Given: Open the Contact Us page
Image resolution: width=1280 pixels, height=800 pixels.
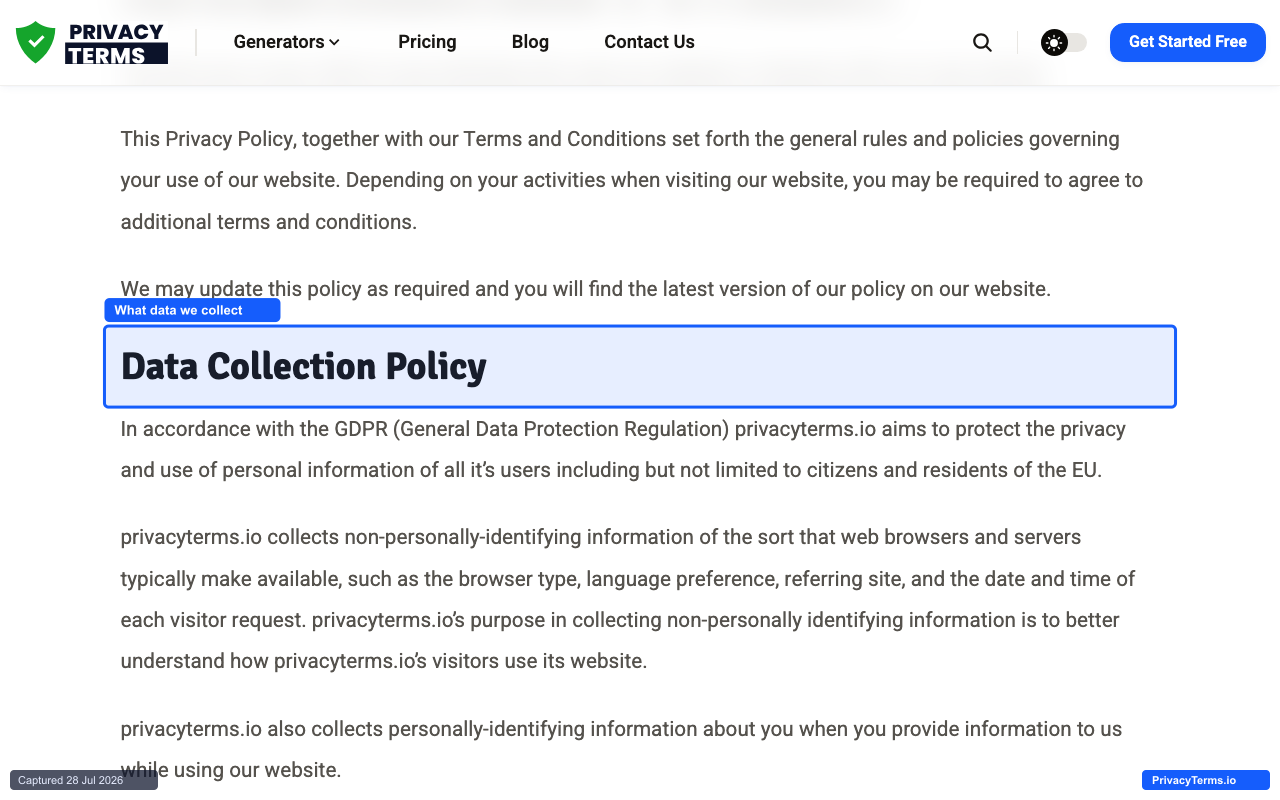Looking at the screenshot, I should click(x=649, y=42).
